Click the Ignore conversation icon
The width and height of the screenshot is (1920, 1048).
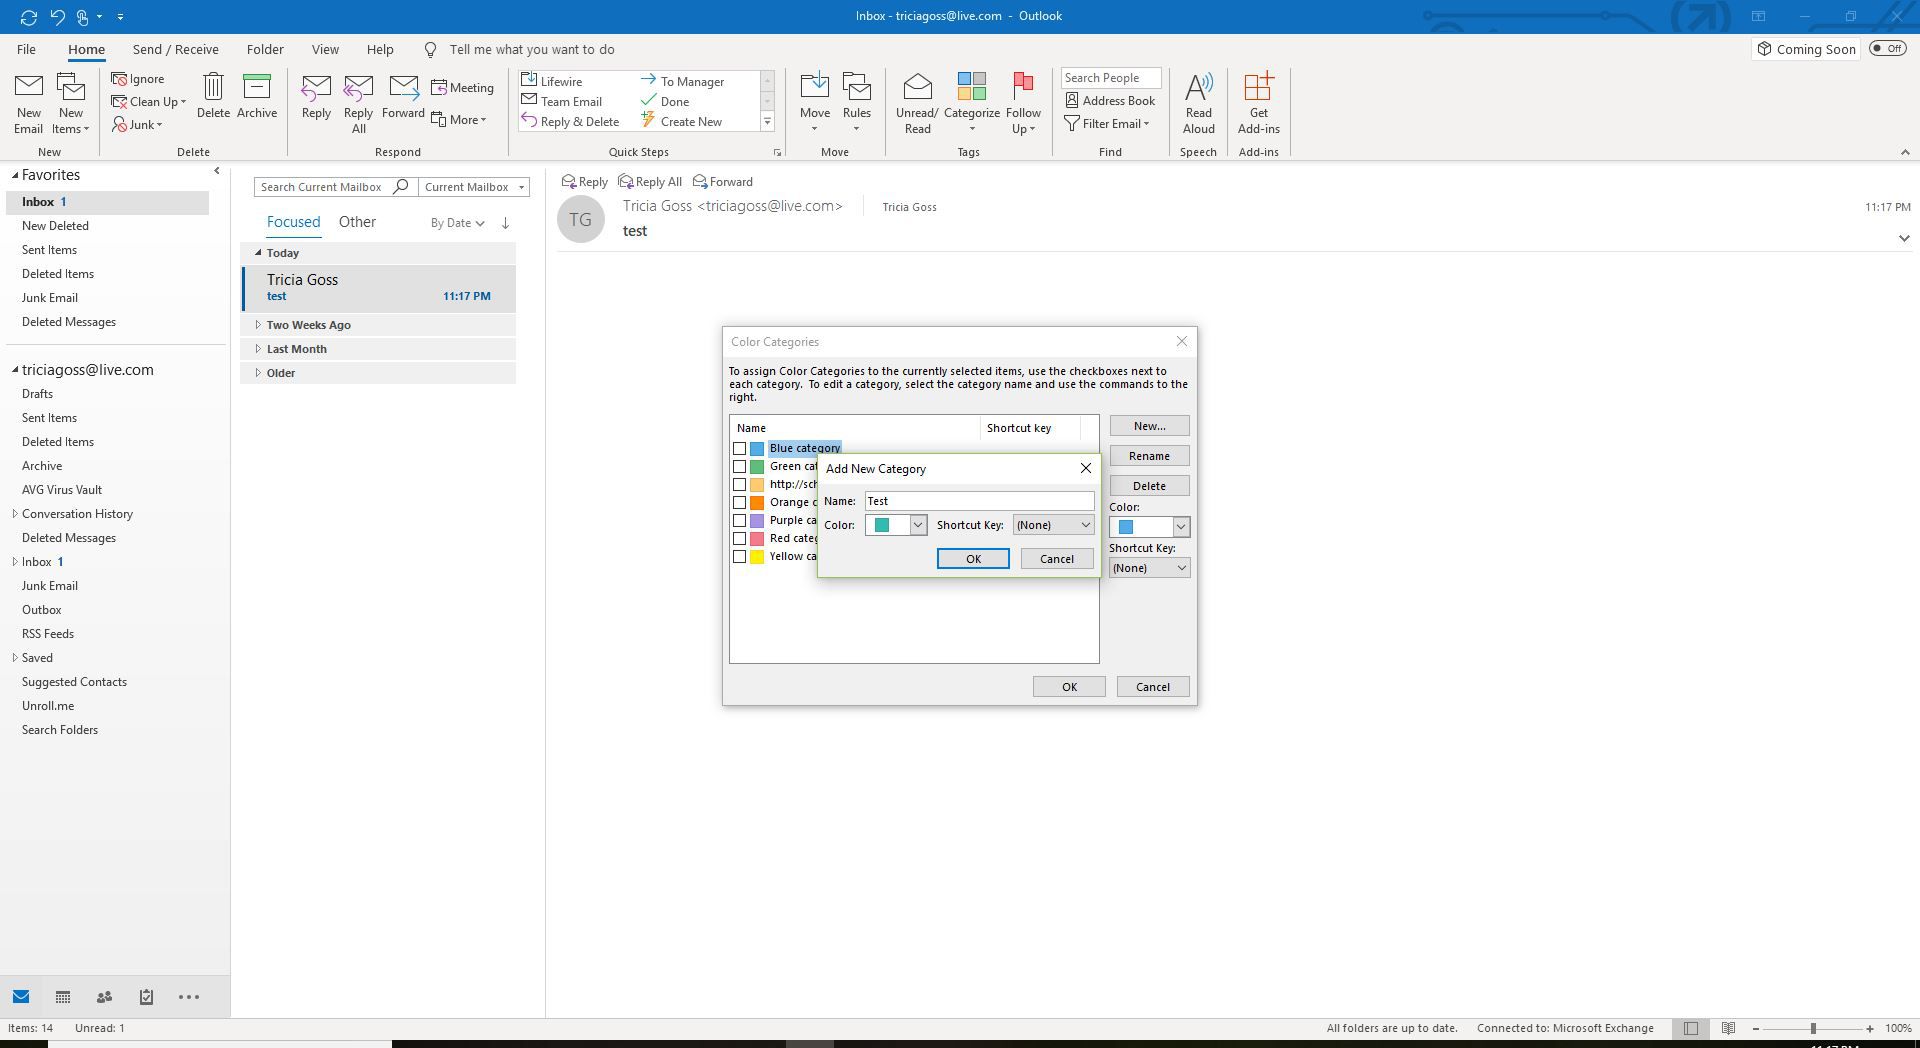[120, 79]
